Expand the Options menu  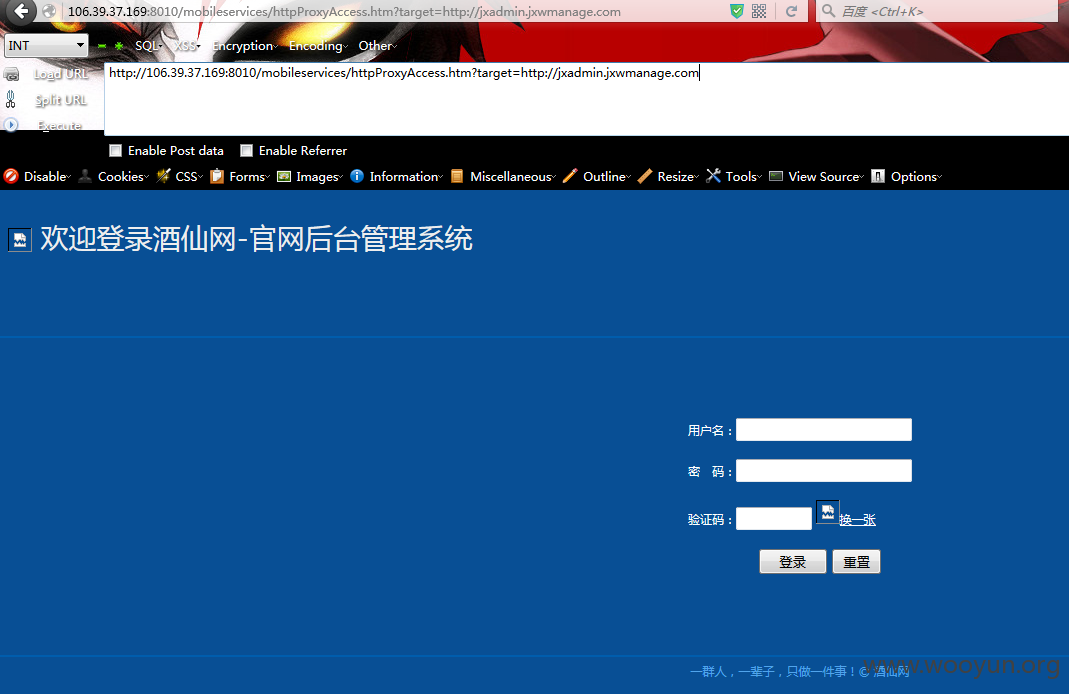(916, 177)
